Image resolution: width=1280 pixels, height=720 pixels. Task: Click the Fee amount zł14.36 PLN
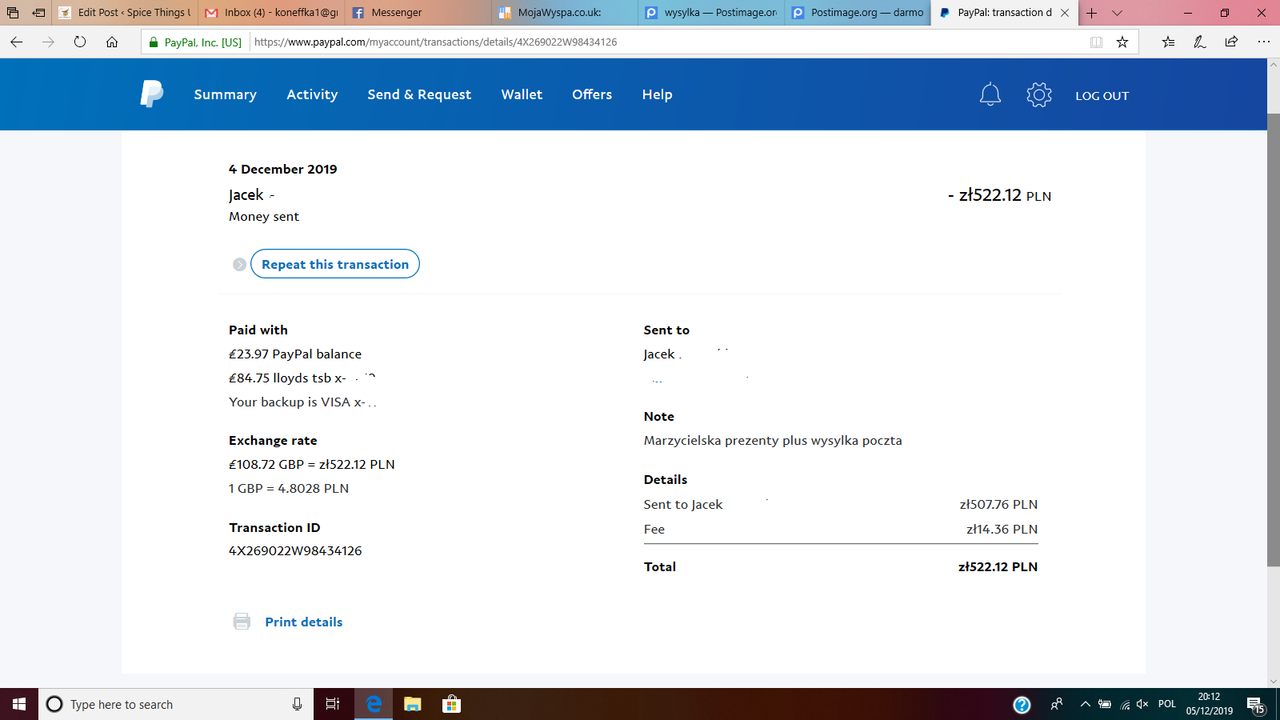[1001, 529]
